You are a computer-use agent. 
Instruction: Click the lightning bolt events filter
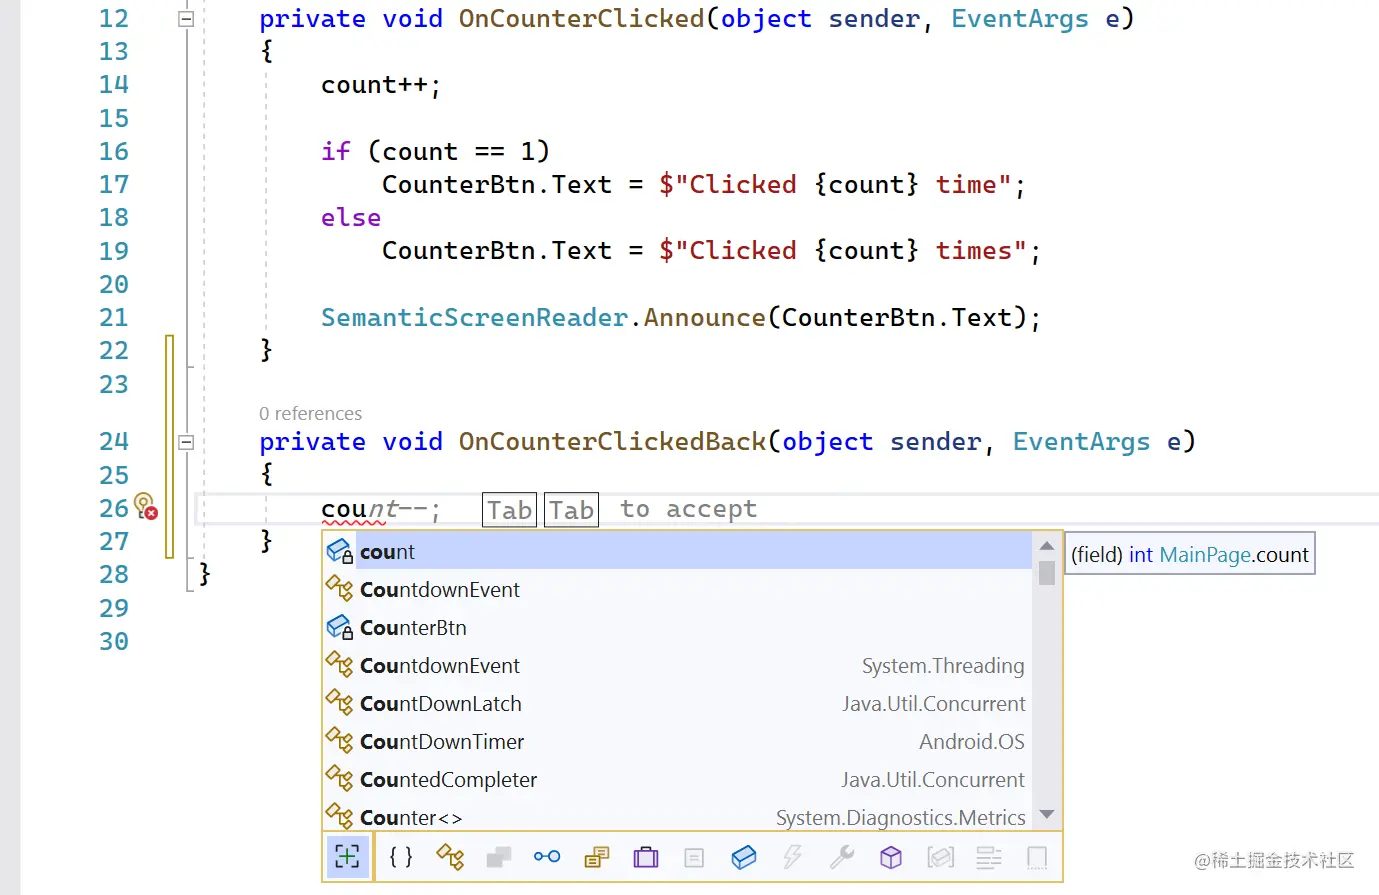(793, 857)
